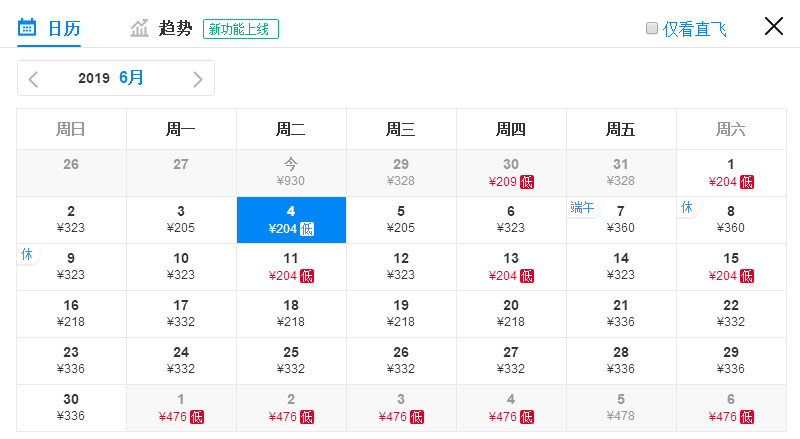Go to previous month with left chevron

tap(34, 79)
